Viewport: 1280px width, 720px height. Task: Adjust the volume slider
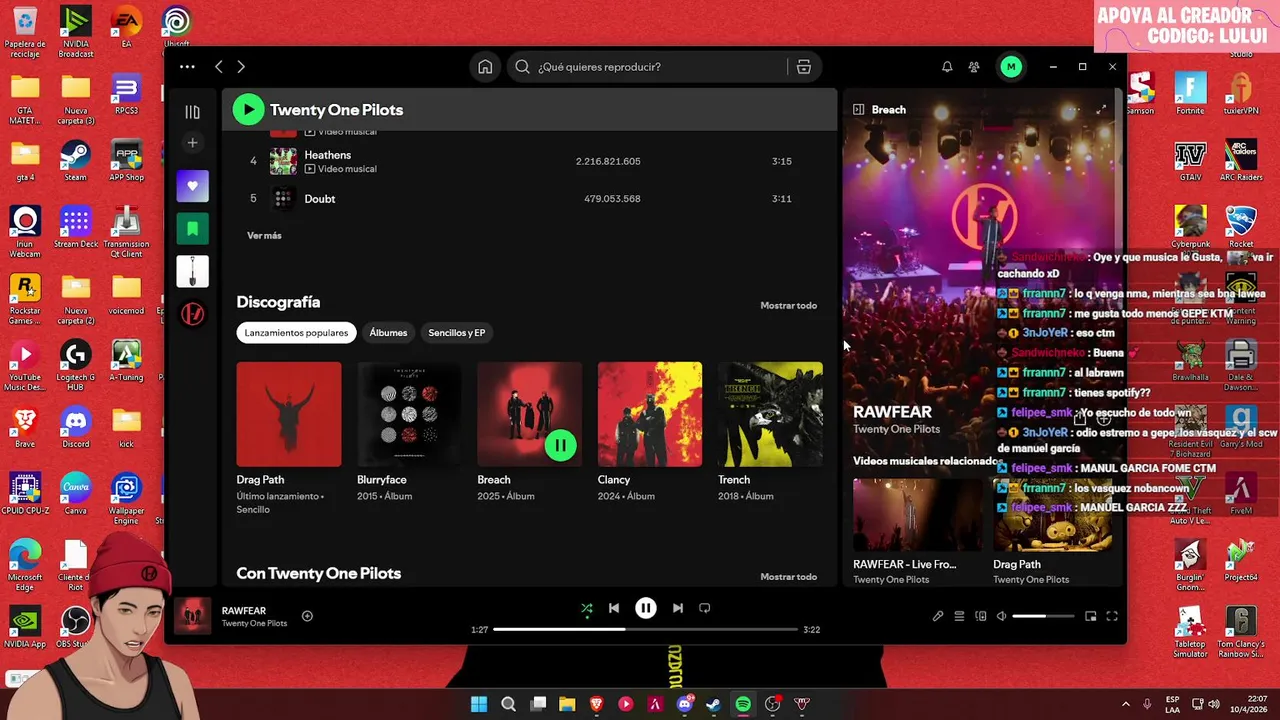(x=1043, y=616)
